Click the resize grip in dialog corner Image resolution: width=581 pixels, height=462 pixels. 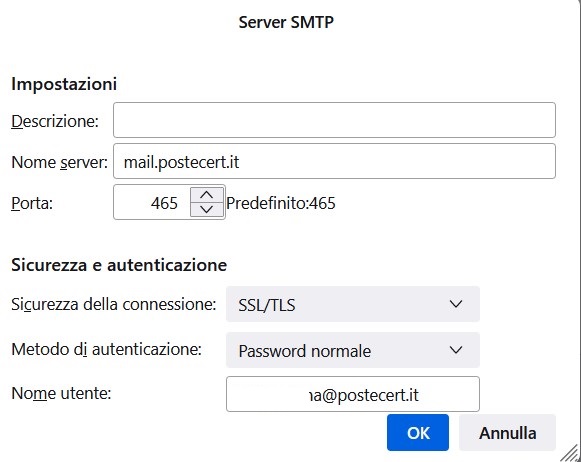click(x=571, y=453)
